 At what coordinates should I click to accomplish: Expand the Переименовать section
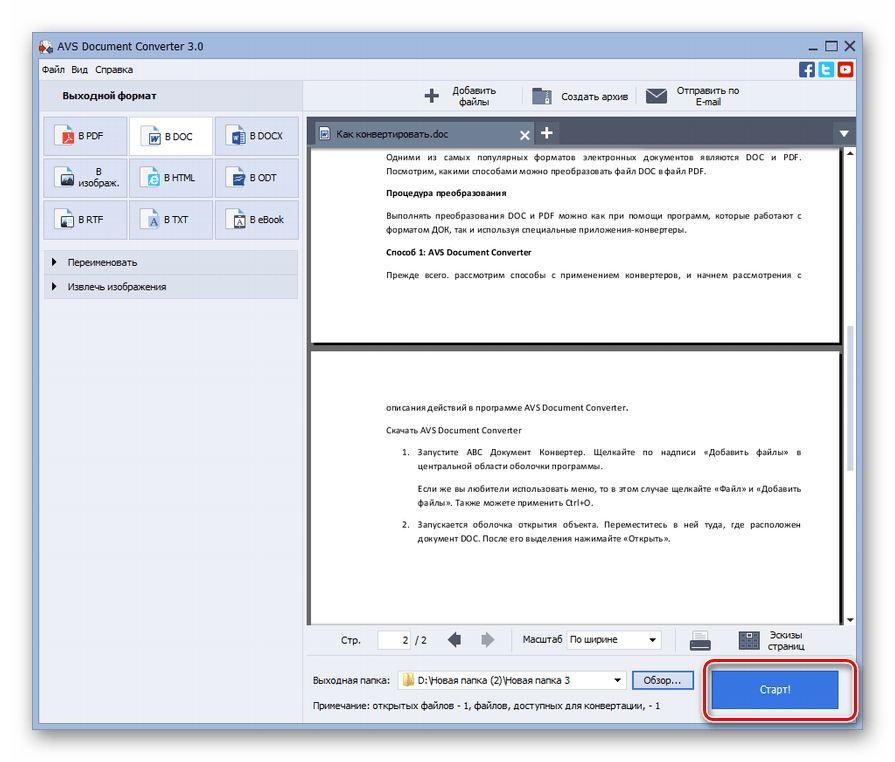click(171, 263)
